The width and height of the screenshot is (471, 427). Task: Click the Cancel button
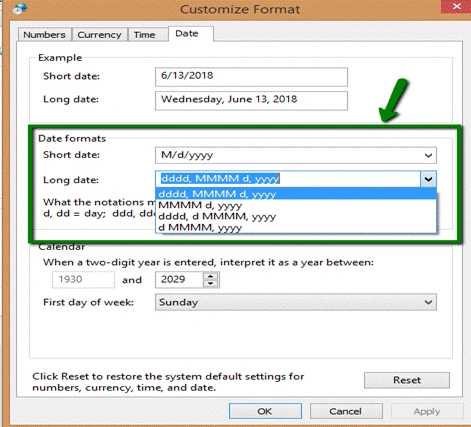[x=346, y=411]
